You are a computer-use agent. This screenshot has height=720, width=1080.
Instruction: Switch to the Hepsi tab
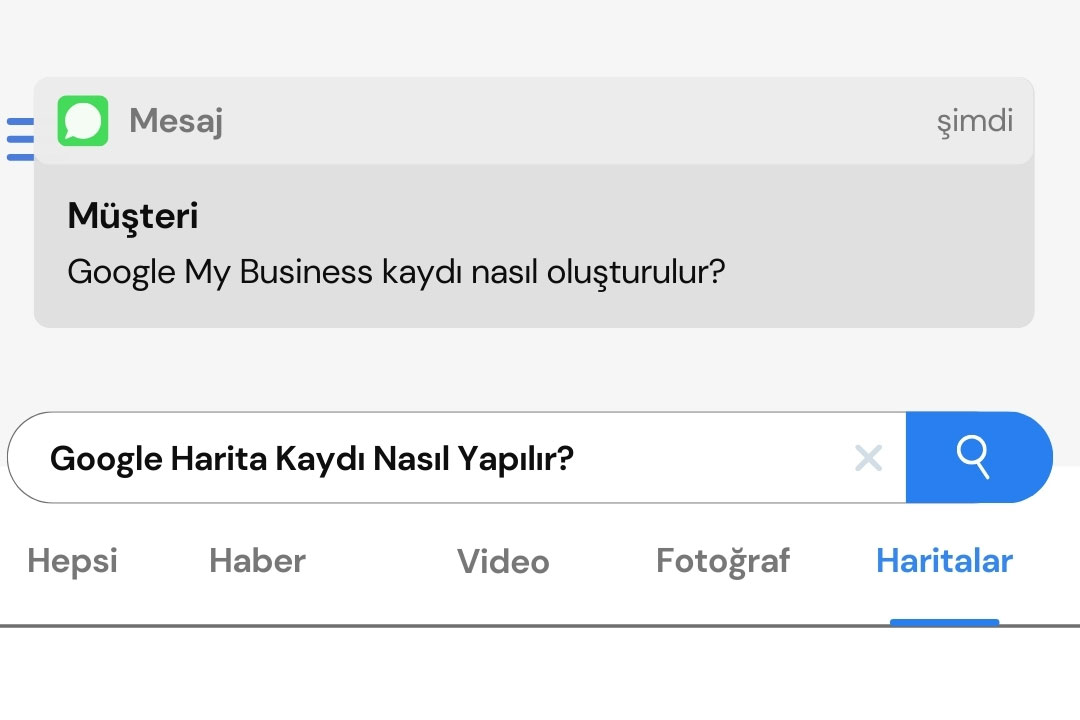70,561
